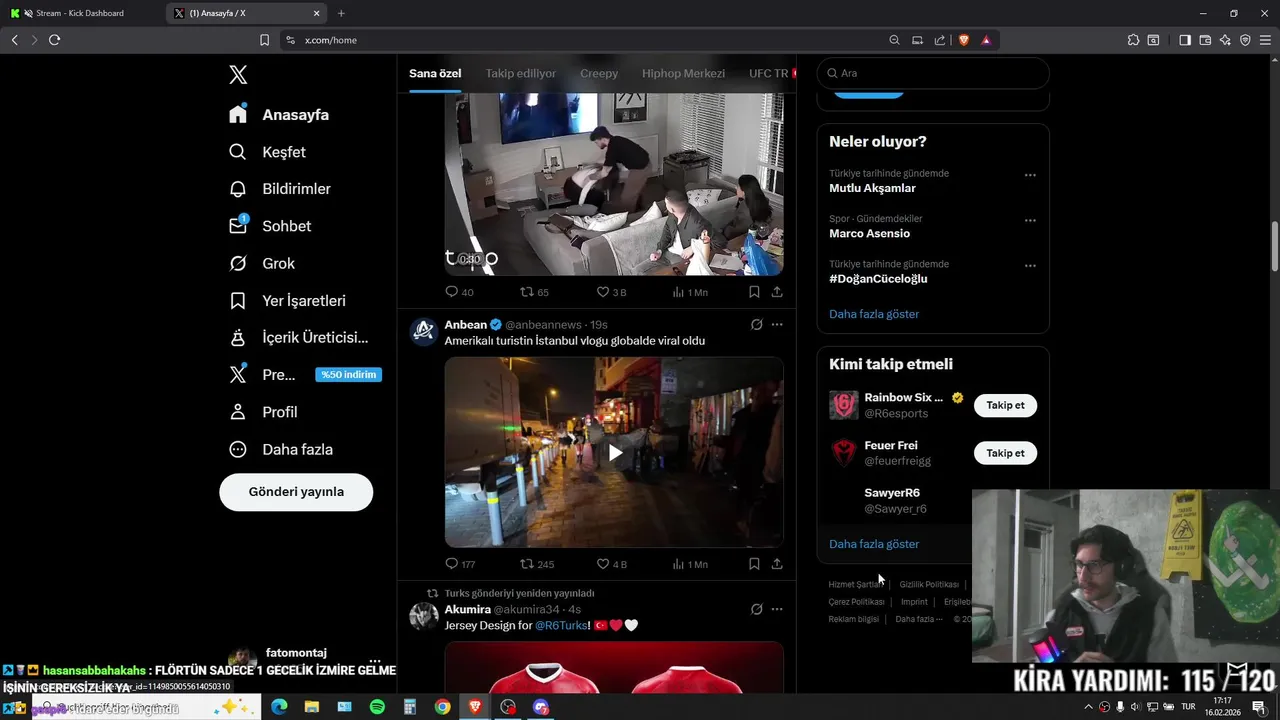
Task: Share the Anbean post
Action: 777,564
